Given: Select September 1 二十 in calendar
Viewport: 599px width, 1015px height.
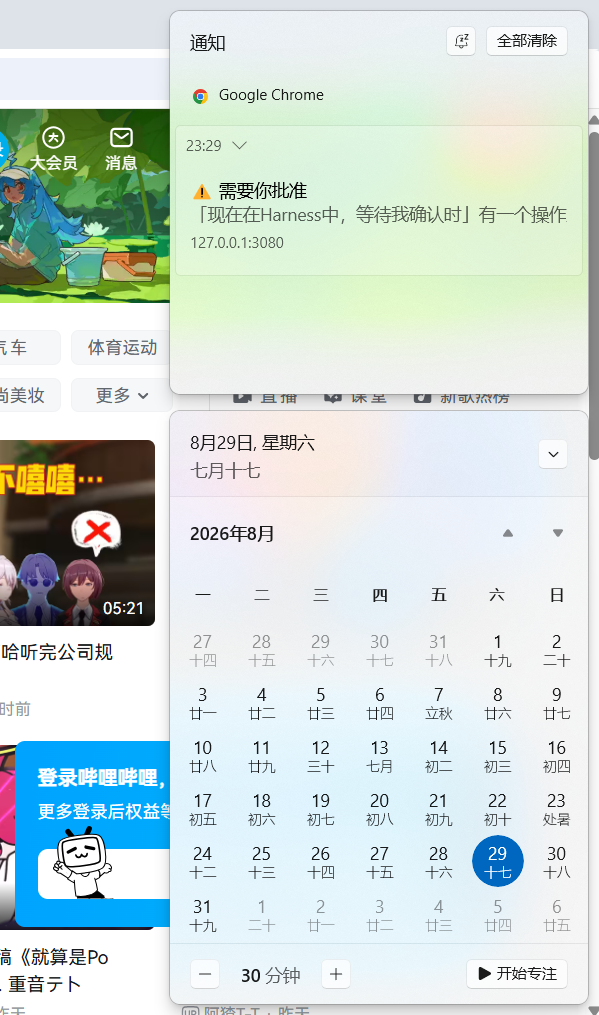Looking at the screenshot, I should coord(262,915).
